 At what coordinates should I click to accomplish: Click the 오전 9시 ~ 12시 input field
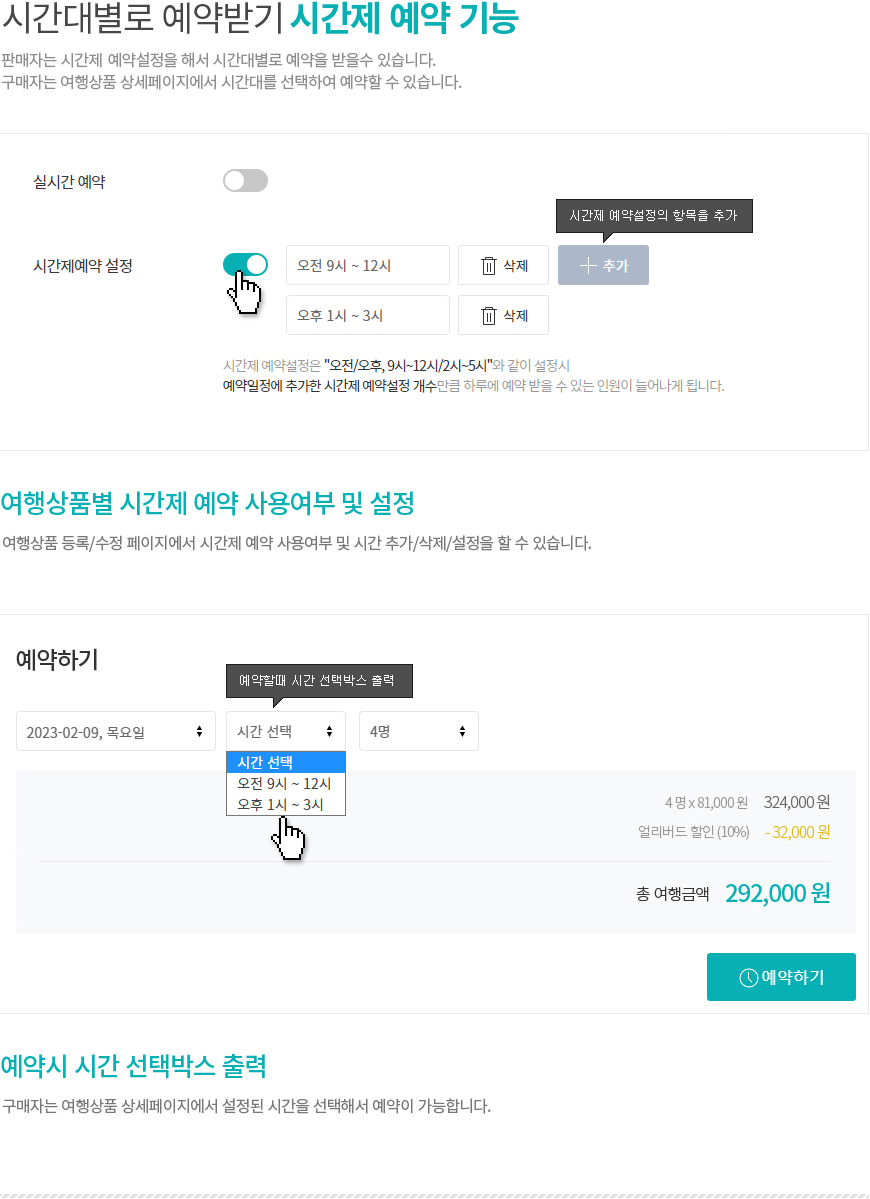[368, 265]
